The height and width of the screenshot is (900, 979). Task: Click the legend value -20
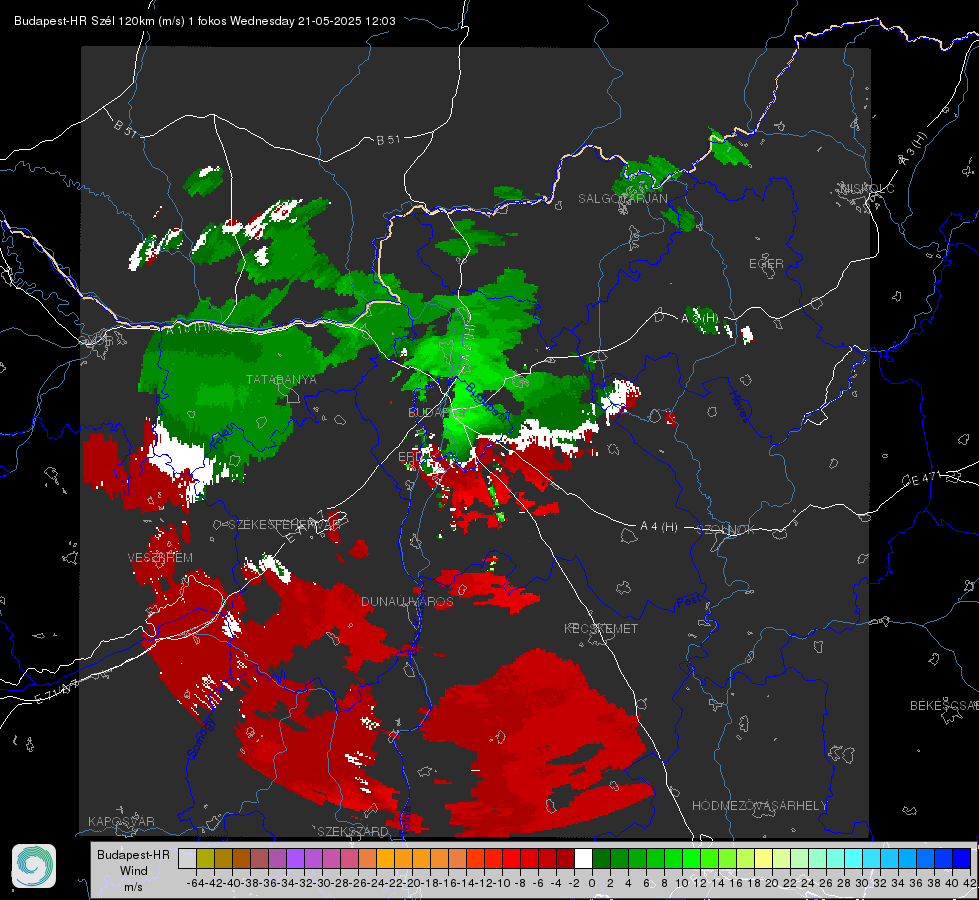coord(411,883)
